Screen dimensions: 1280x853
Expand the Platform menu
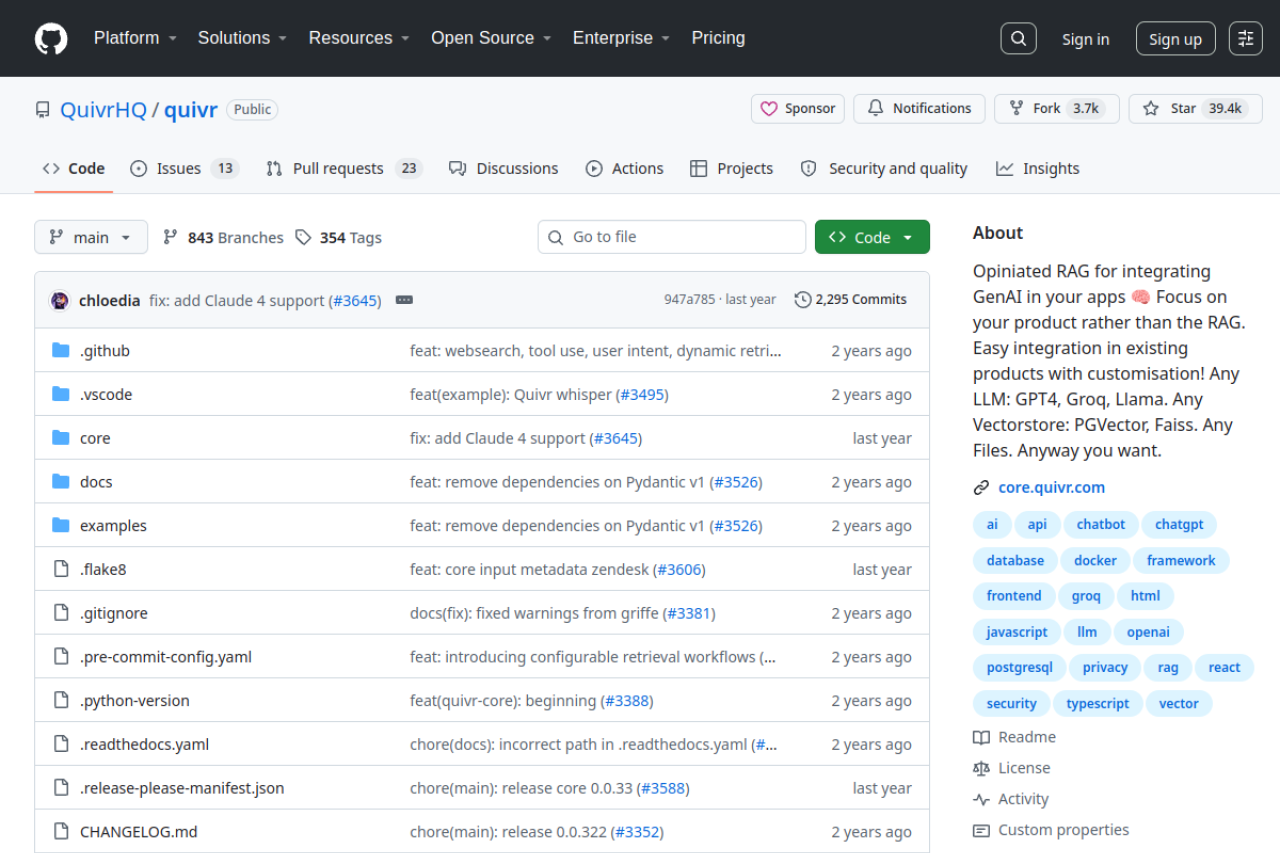tap(135, 38)
